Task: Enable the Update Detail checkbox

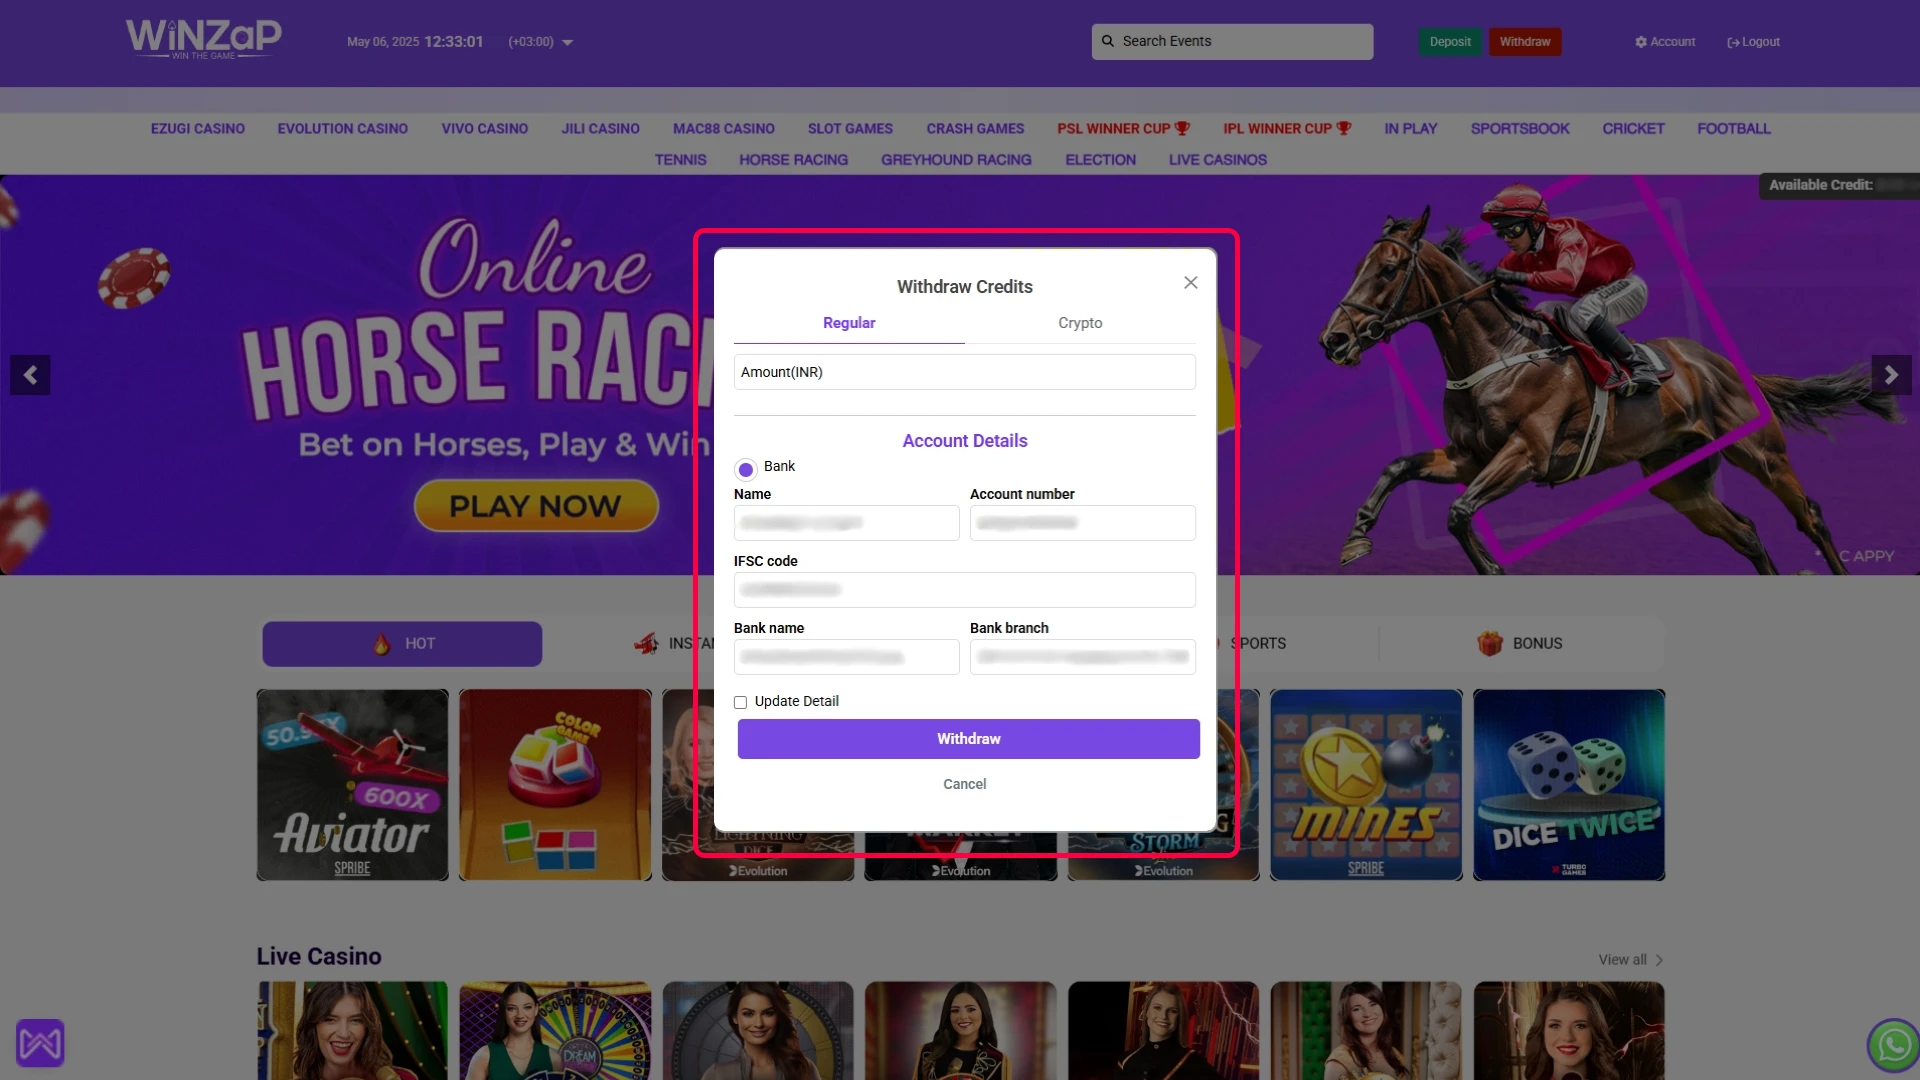Action: 741,702
